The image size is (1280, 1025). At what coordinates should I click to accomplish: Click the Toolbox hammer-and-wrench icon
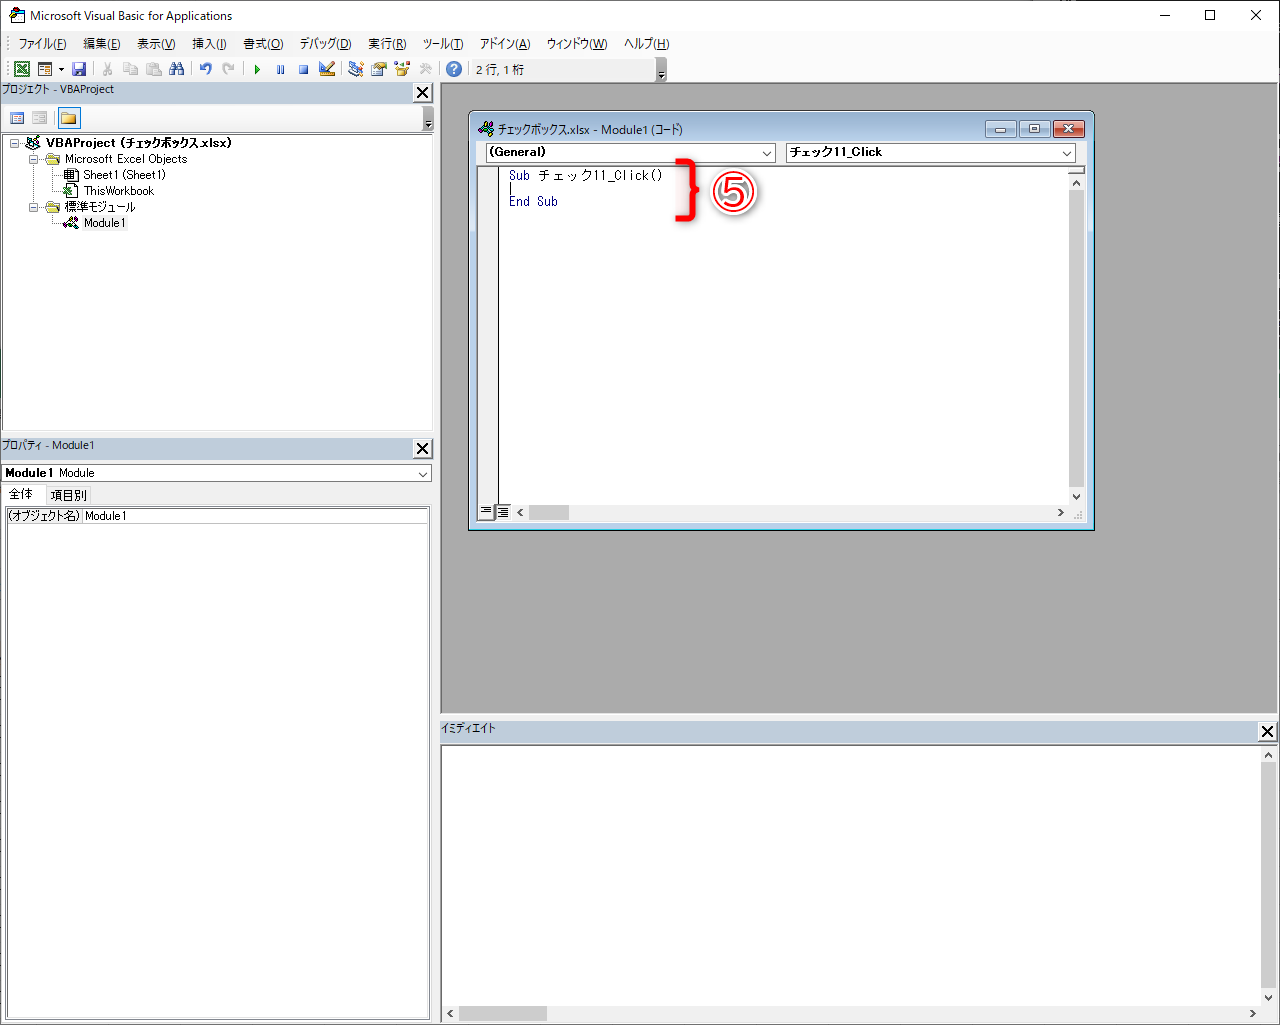(425, 69)
